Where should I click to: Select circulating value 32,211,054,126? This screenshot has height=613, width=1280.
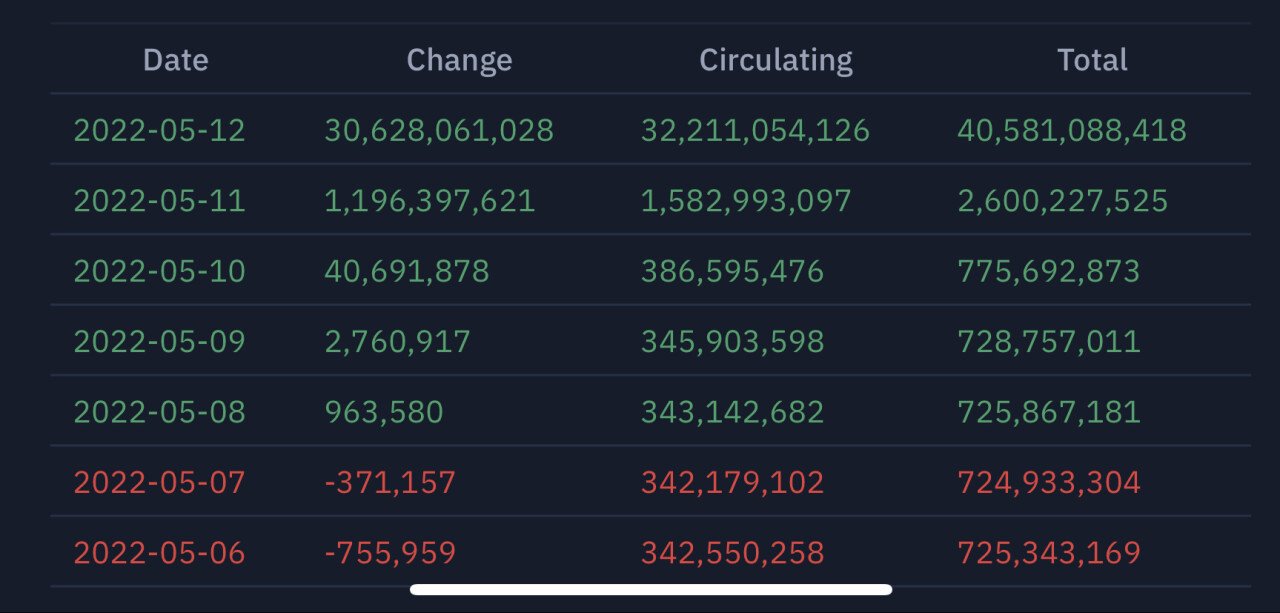pyautogui.click(x=755, y=130)
